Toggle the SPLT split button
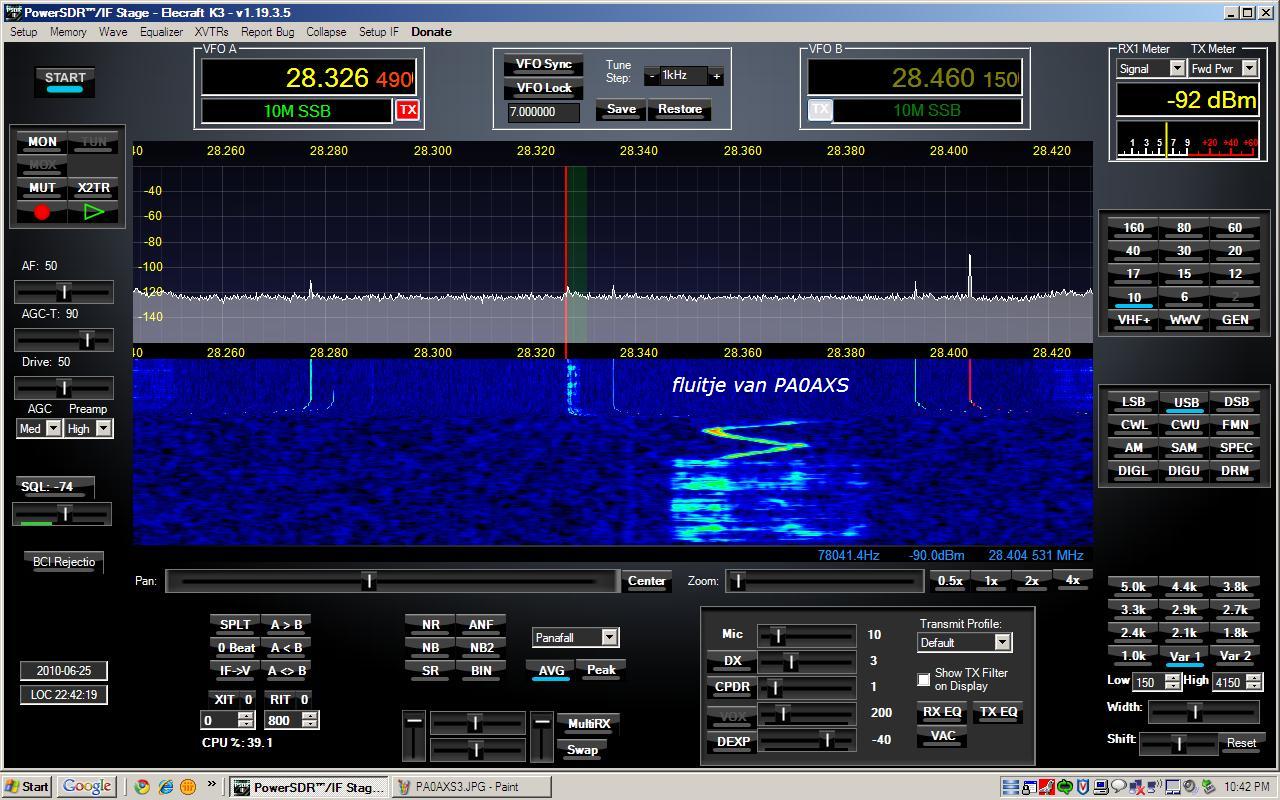The height and width of the screenshot is (800, 1280). click(235, 625)
